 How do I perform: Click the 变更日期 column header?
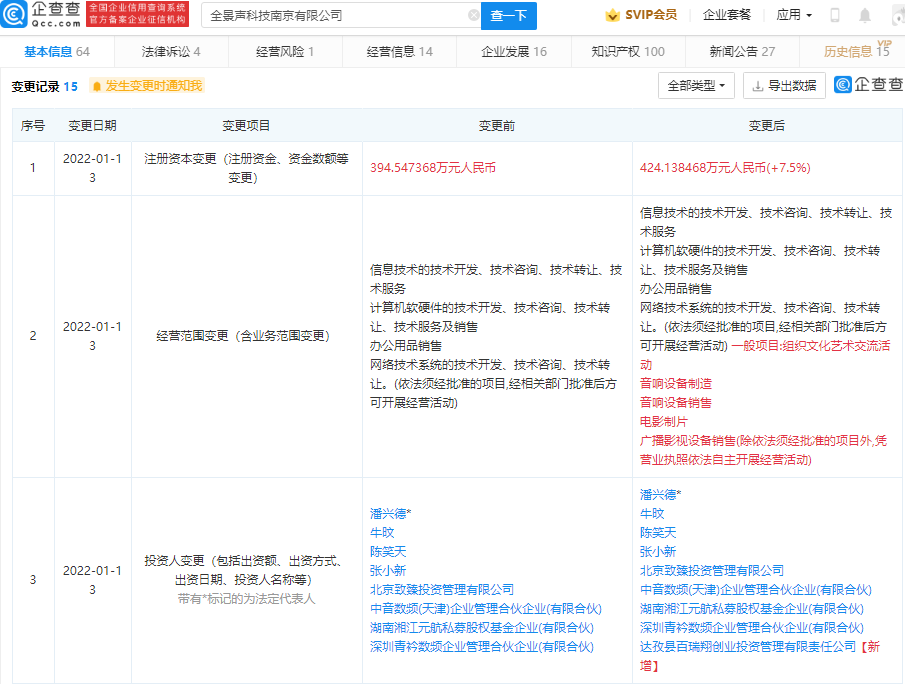[92, 125]
